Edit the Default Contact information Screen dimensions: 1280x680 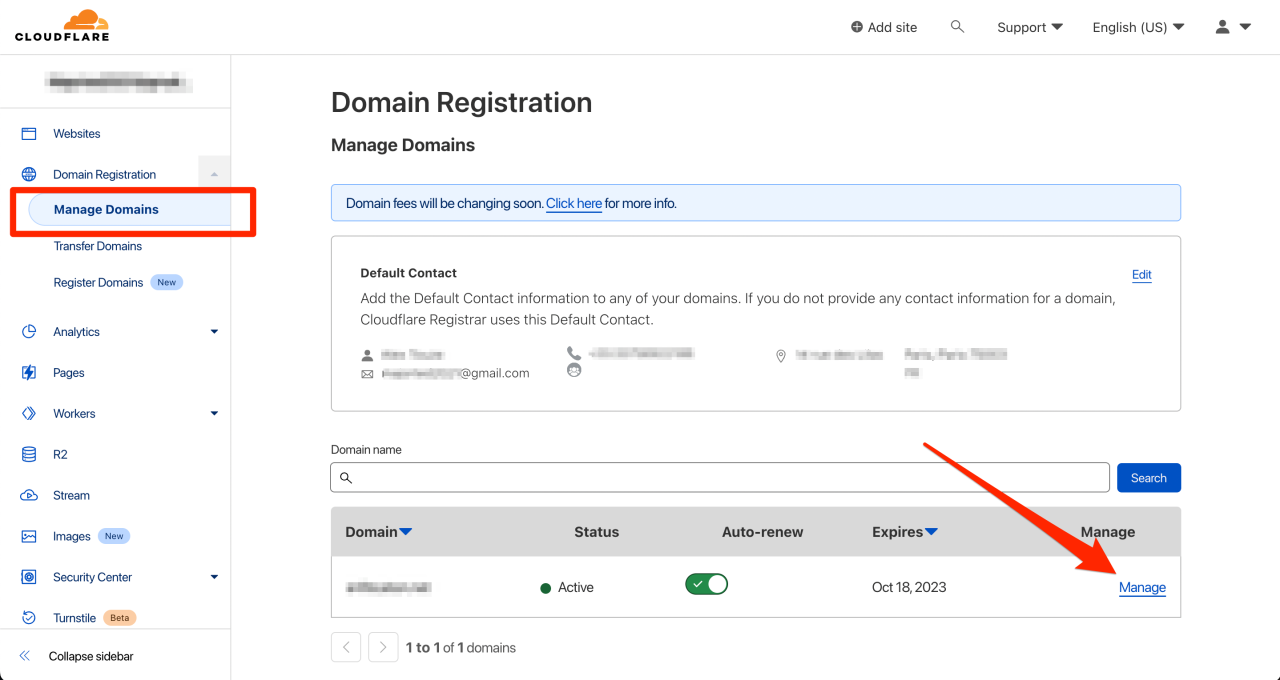(1141, 274)
